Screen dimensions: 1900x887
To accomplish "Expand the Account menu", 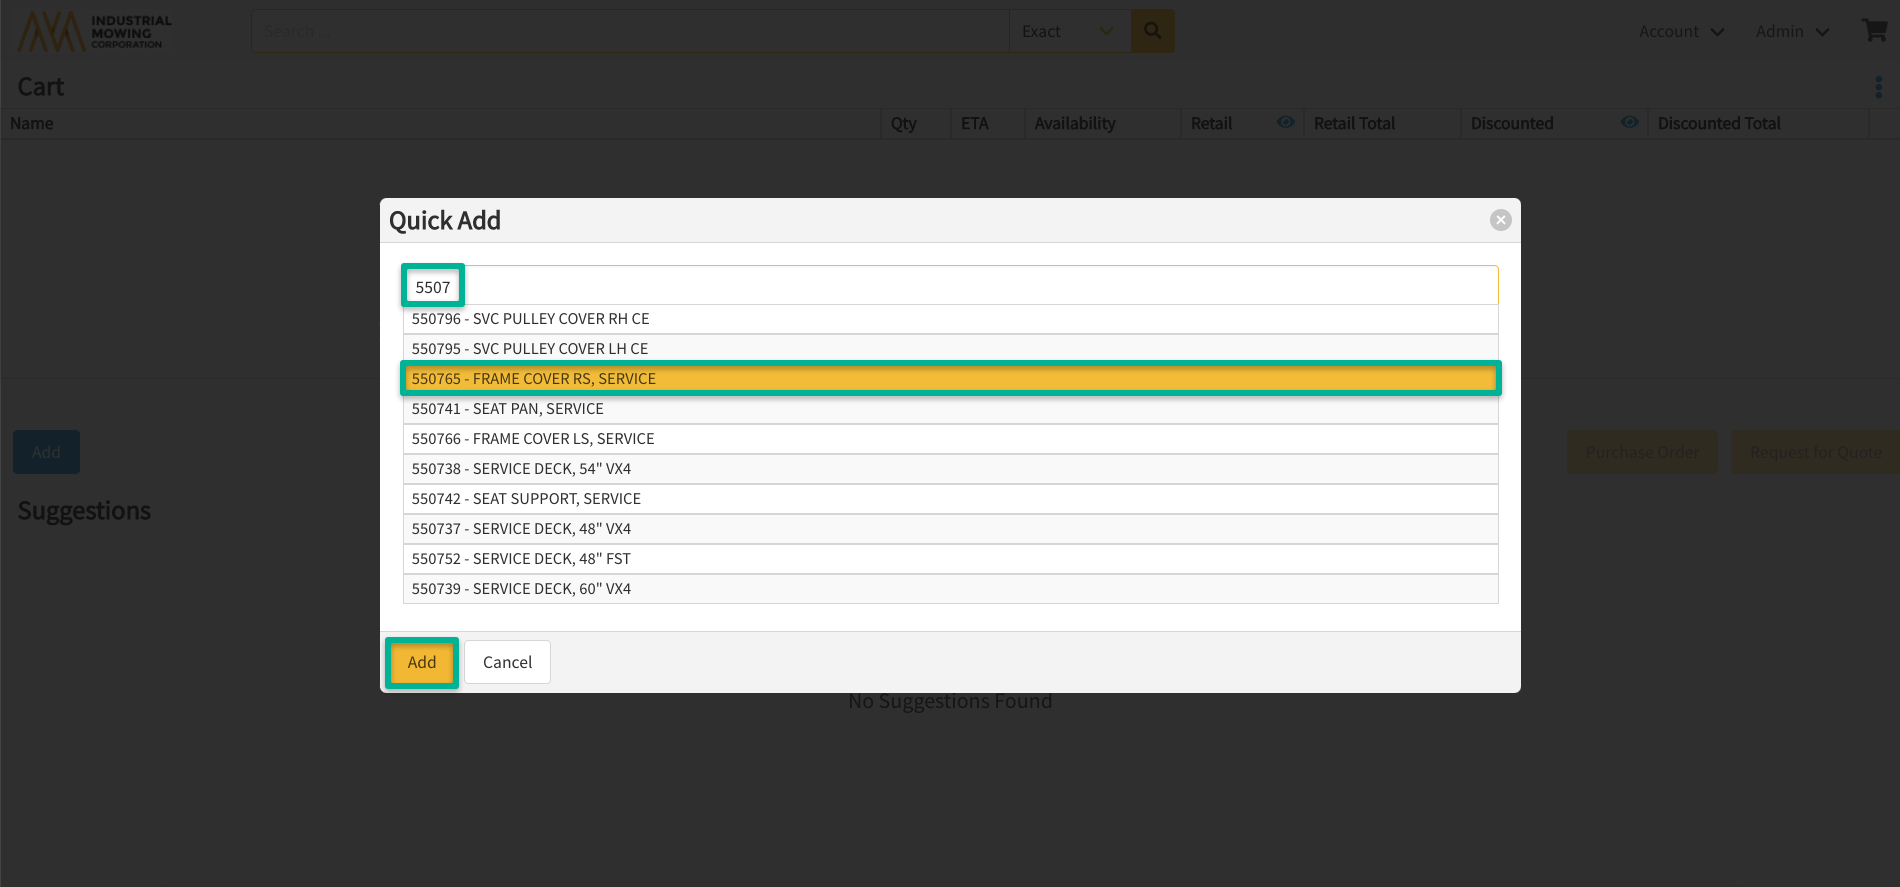I will (1681, 32).
